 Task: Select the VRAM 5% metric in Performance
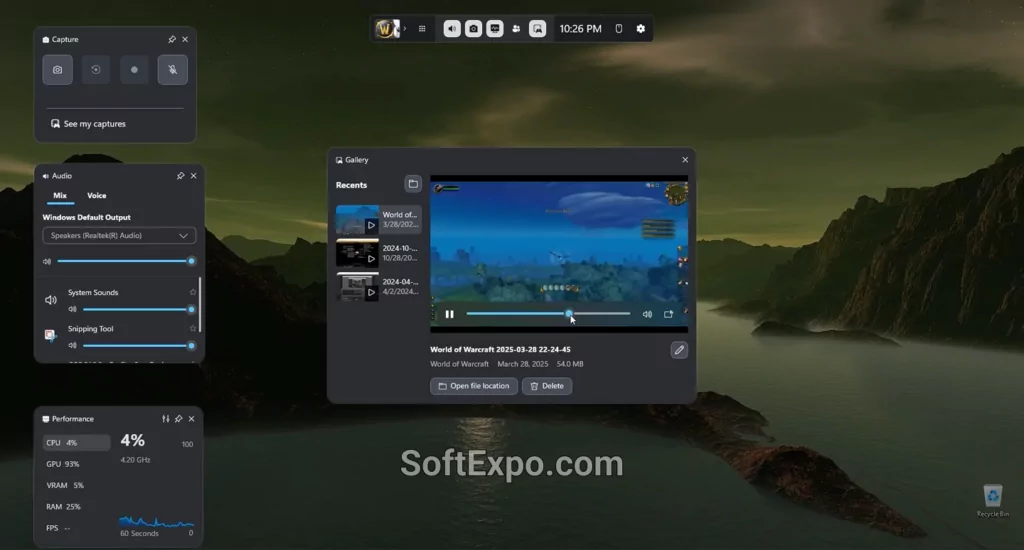point(76,485)
